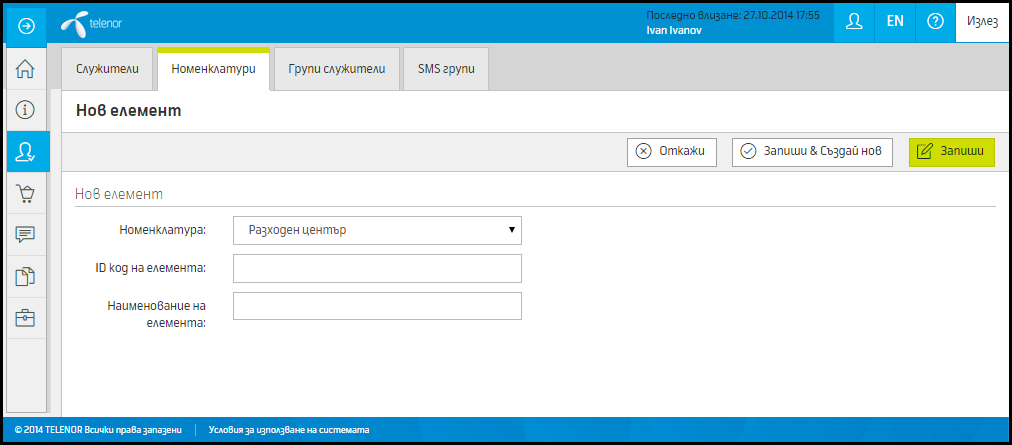1012x445 pixels.
Task: Switch to the Служители tab
Action: (107, 68)
